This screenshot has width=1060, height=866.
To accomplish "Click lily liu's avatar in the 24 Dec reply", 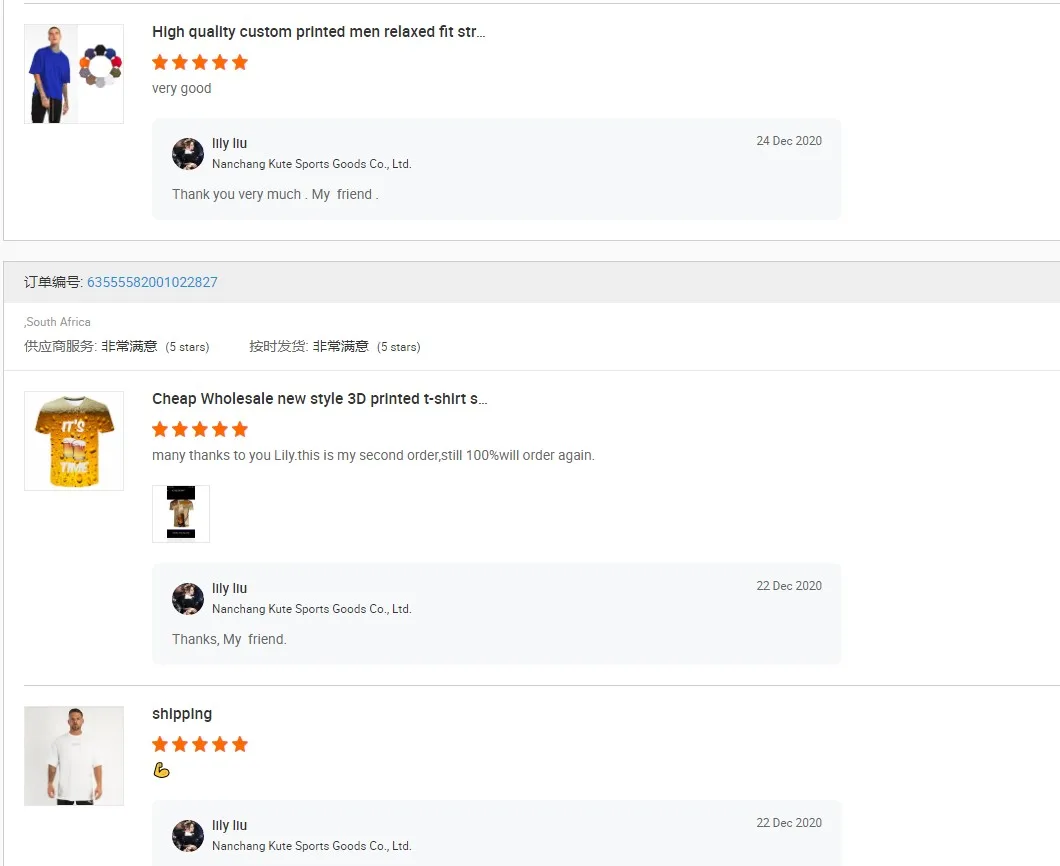I will (188, 154).
